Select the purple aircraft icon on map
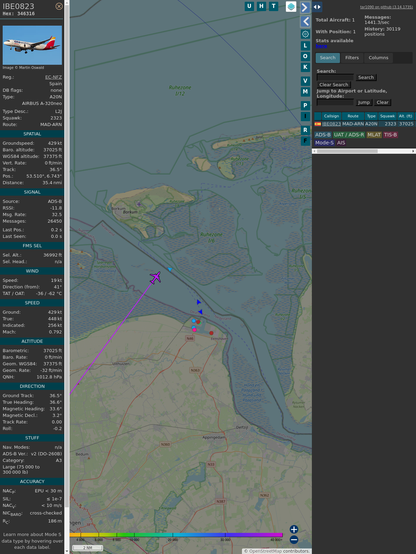 (x=156, y=277)
